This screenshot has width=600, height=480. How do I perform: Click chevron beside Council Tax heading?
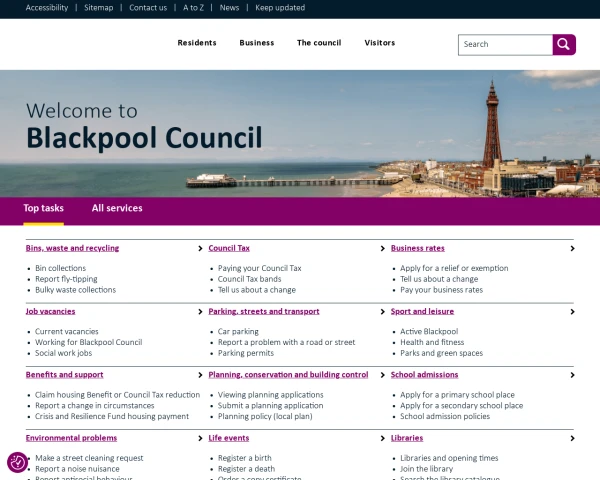point(383,249)
